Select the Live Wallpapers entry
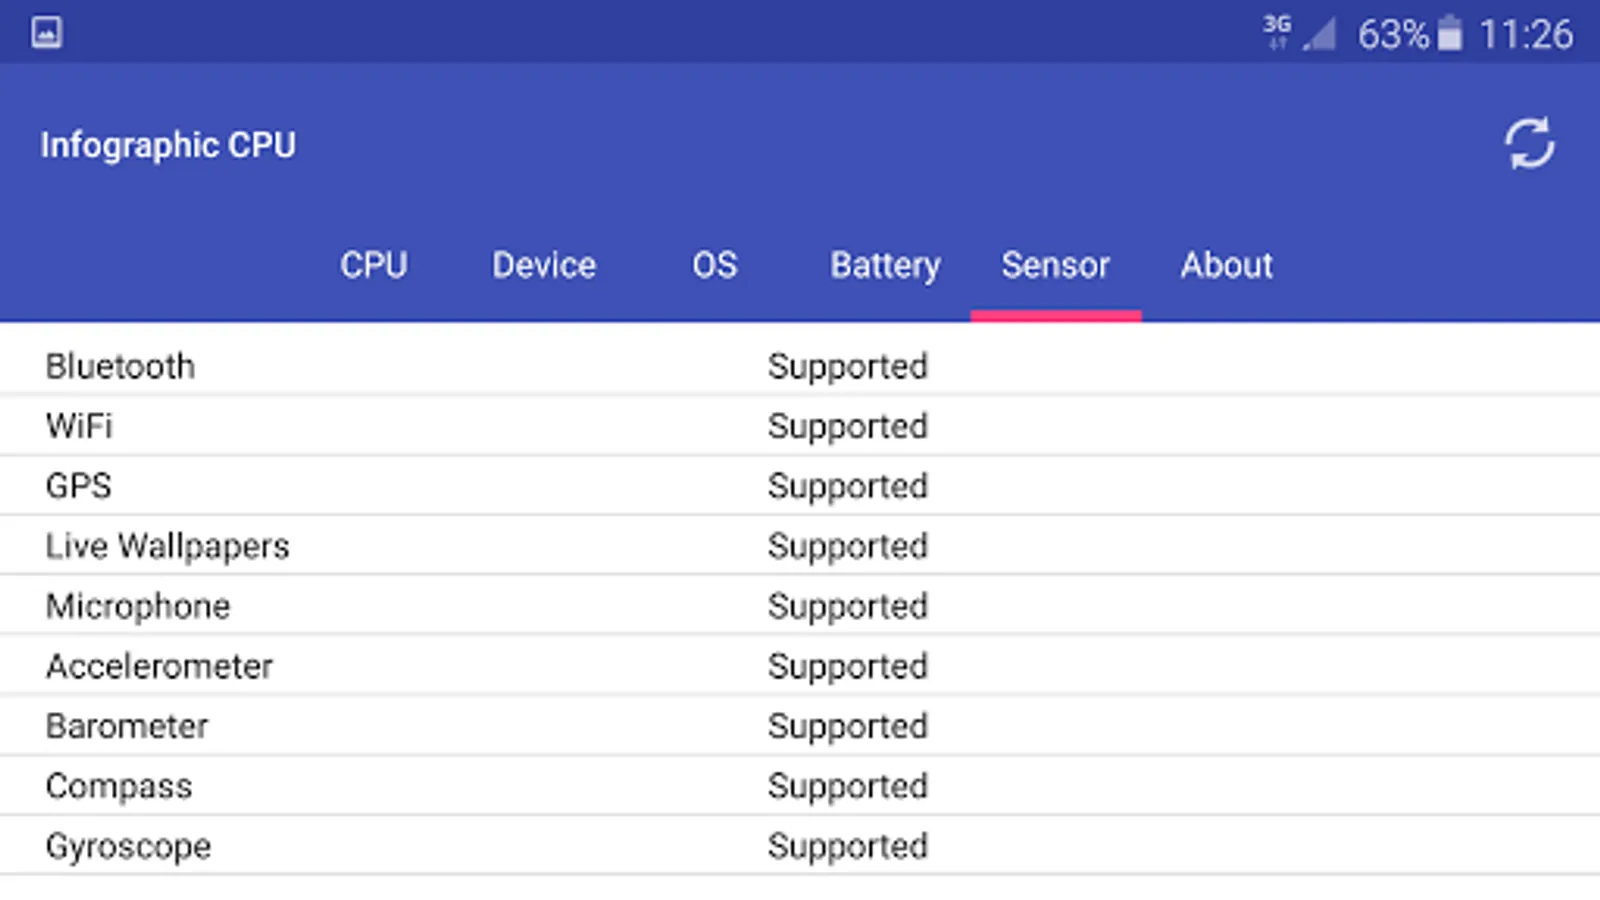The height and width of the screenshot is (900, 1600). pos(167,546)
